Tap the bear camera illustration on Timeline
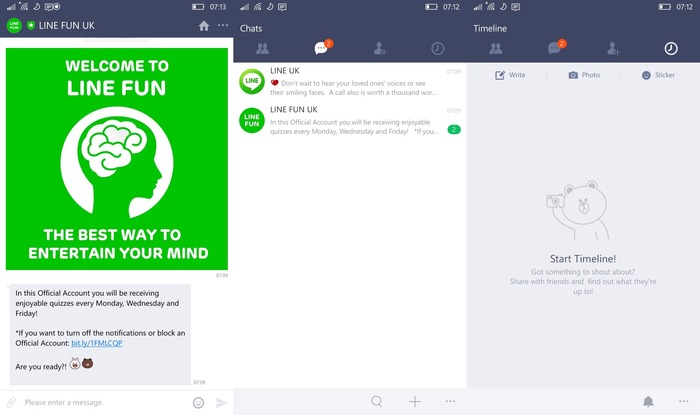The height and width of the screenshot is (415, 700). [579, 210]
